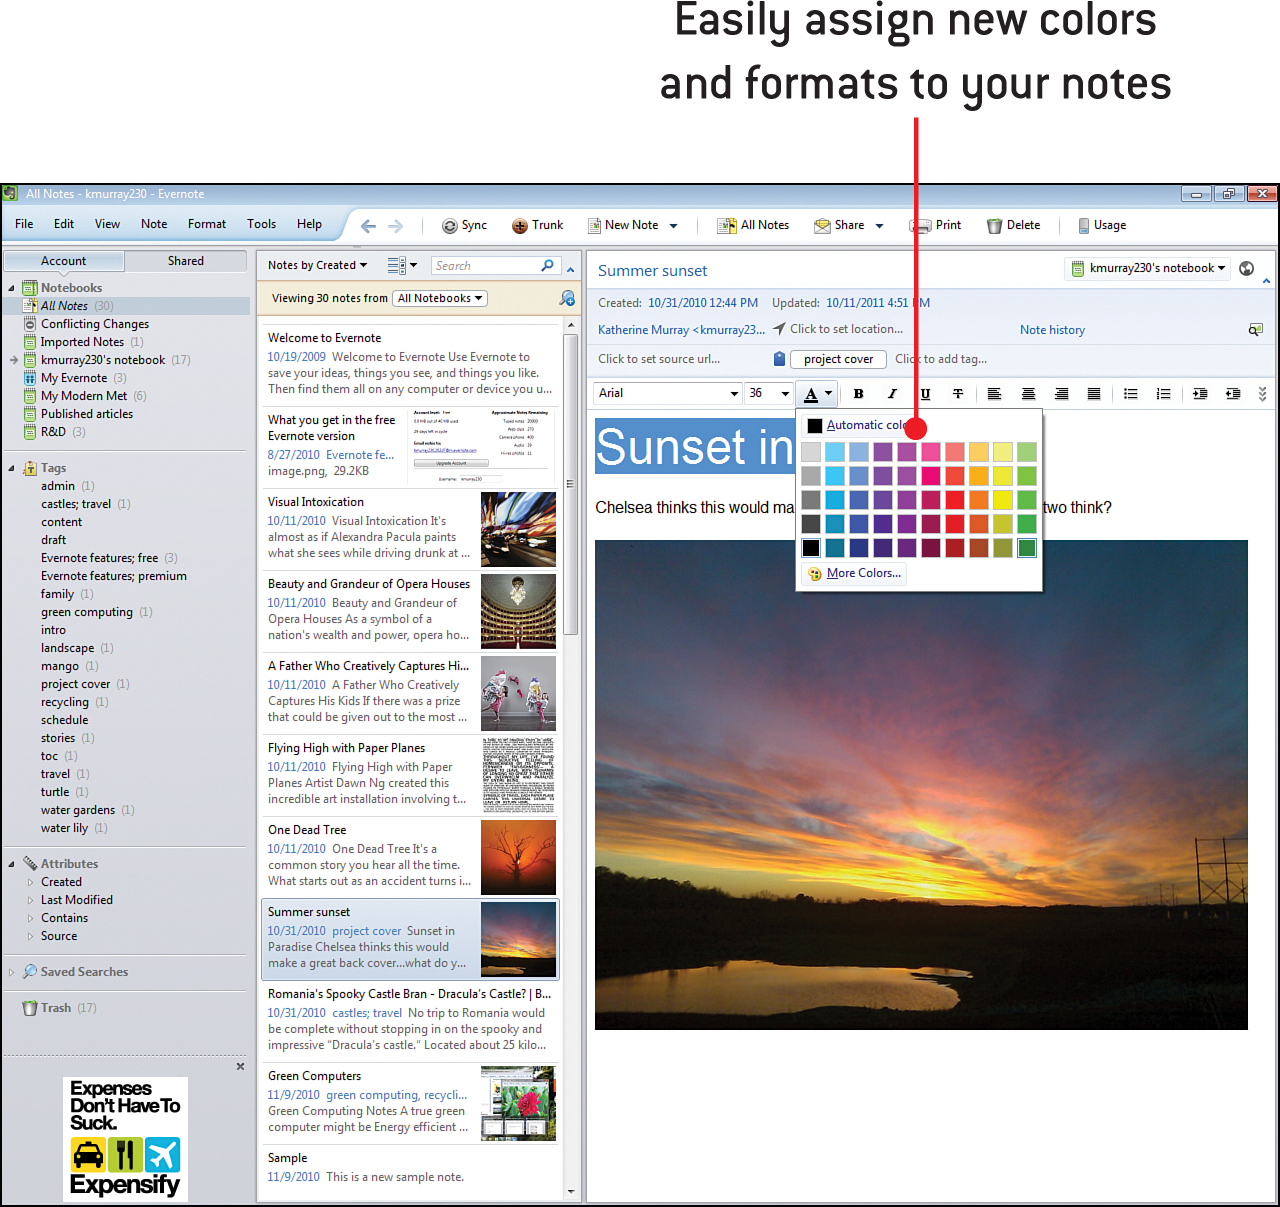The image size is (1280, 1207).
Task: Click to set source url
Action: [659, 359]
